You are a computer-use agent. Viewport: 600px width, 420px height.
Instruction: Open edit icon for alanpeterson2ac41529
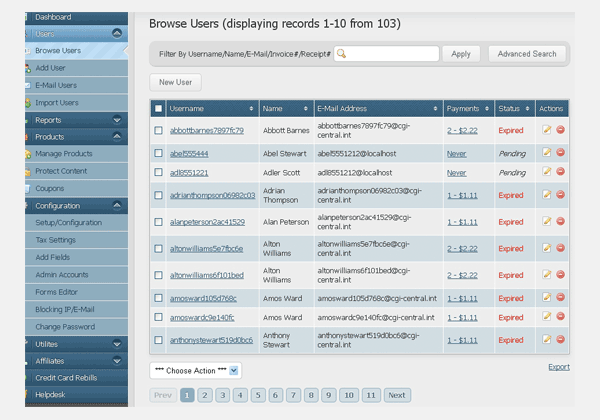[x=547, y=221]
